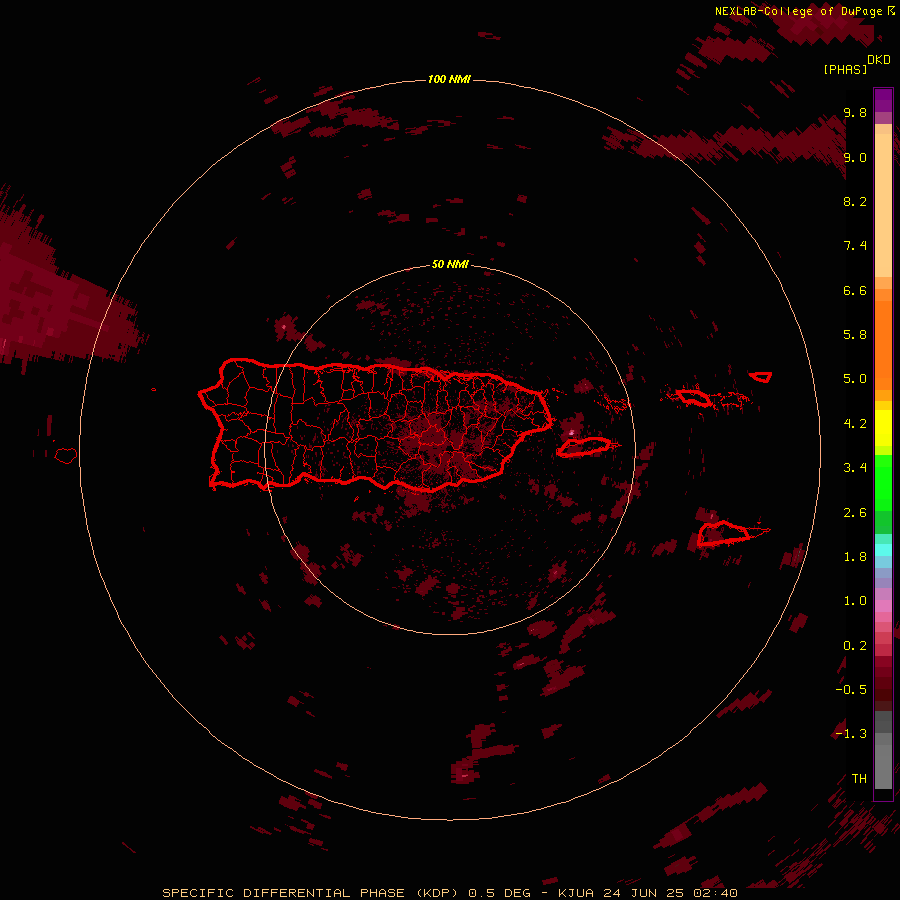Click the Vieques island outline
The width and height of the screenshot is (900, 900).
point(583,447)
